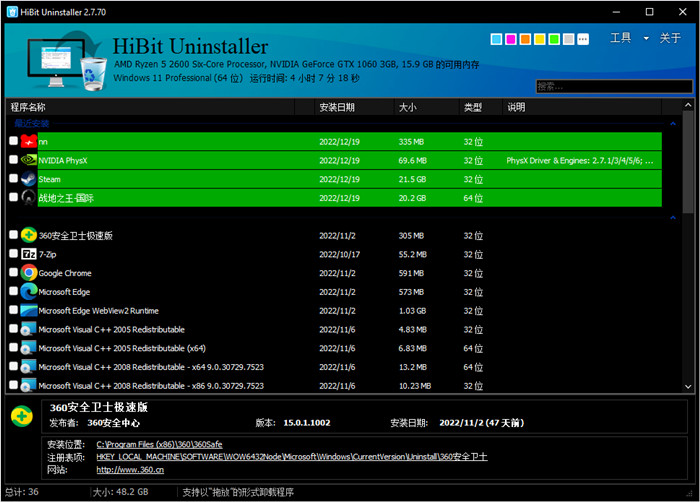Screen dimensions: 700x502
Task: Tick the checkbox for Steam
Action: coord(13,179)
